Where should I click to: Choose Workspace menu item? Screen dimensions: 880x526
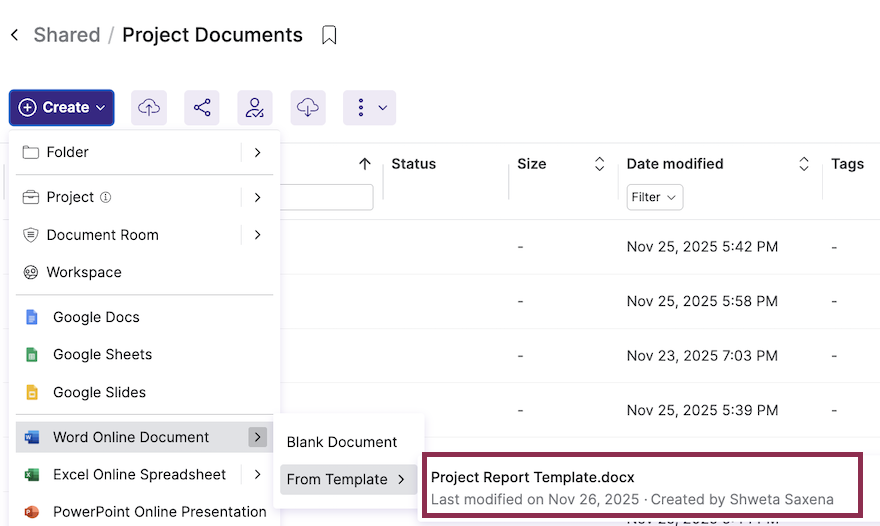click(x=144, y=272)
